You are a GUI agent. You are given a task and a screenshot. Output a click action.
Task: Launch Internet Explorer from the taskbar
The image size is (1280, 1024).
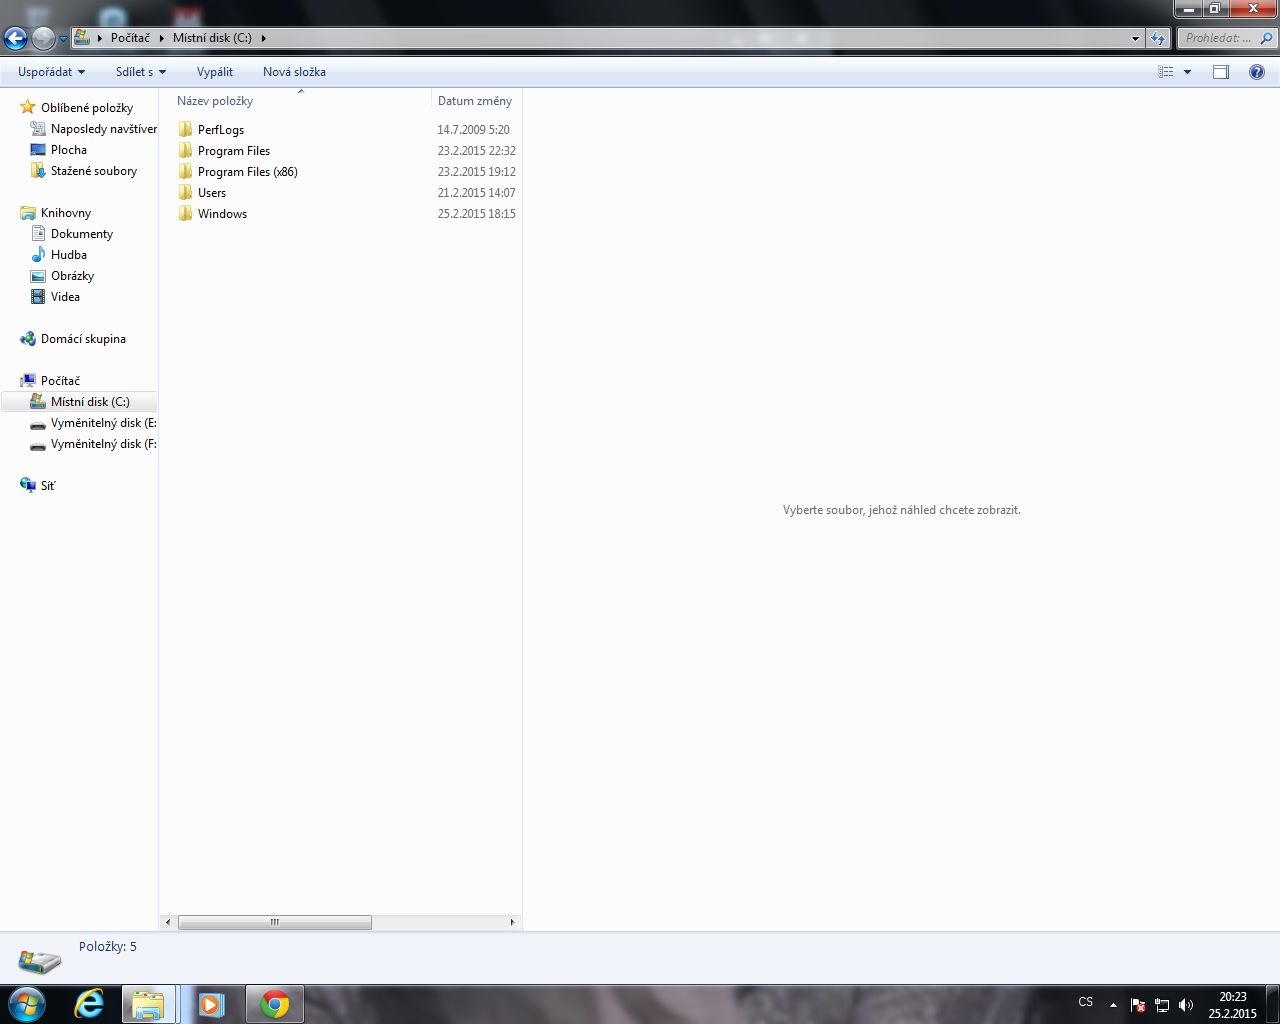tap(89, 1004)
